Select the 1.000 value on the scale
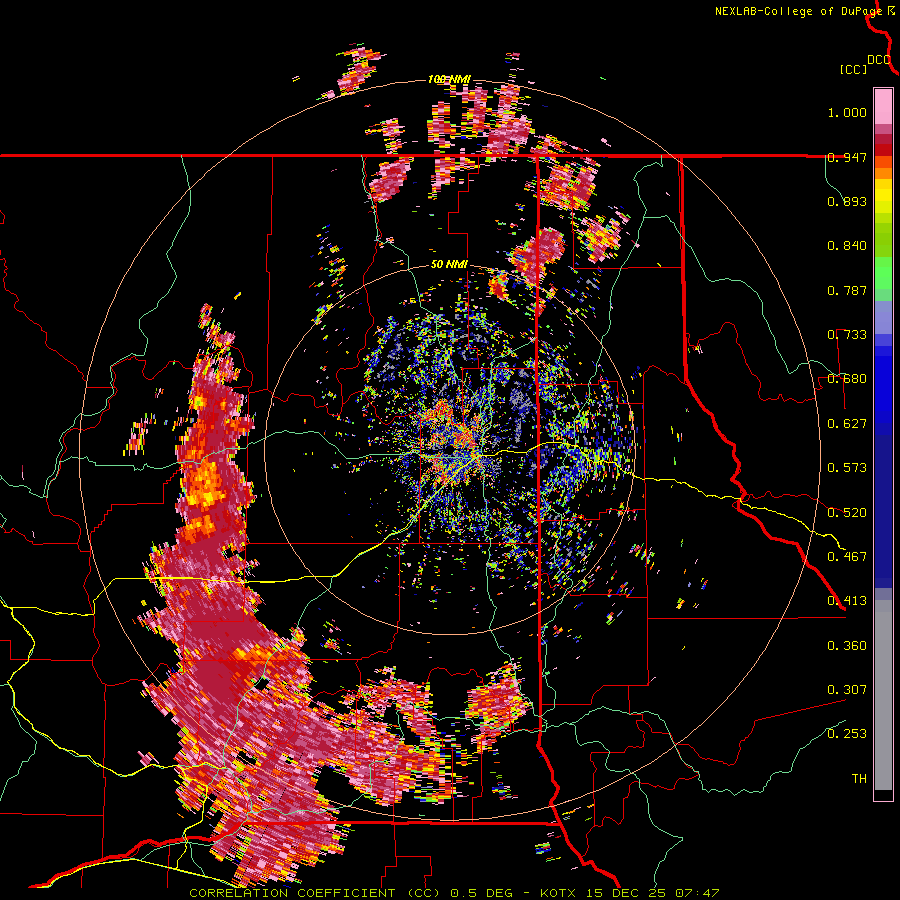 click(847, 112)
